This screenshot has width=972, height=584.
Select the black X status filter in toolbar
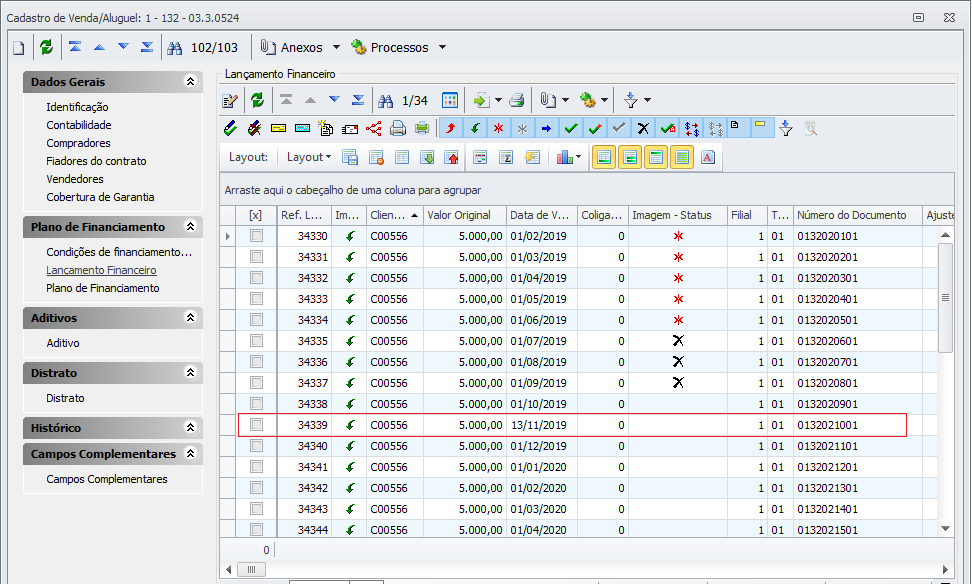point(643,128)
